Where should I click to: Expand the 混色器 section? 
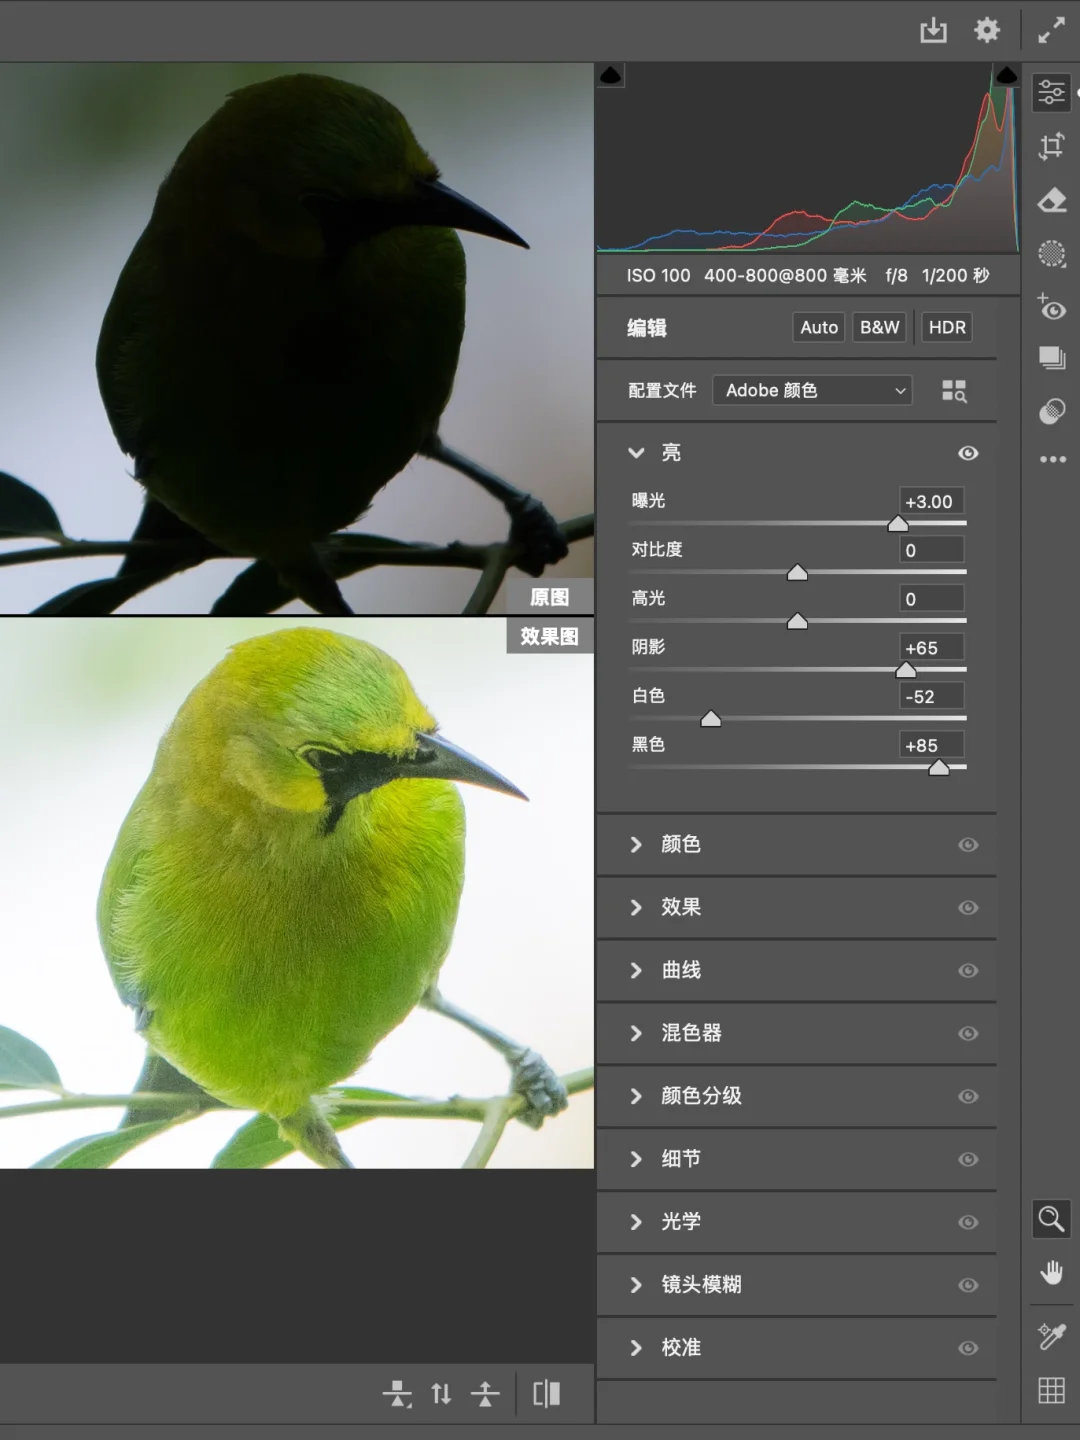[x=691, y=1033]
